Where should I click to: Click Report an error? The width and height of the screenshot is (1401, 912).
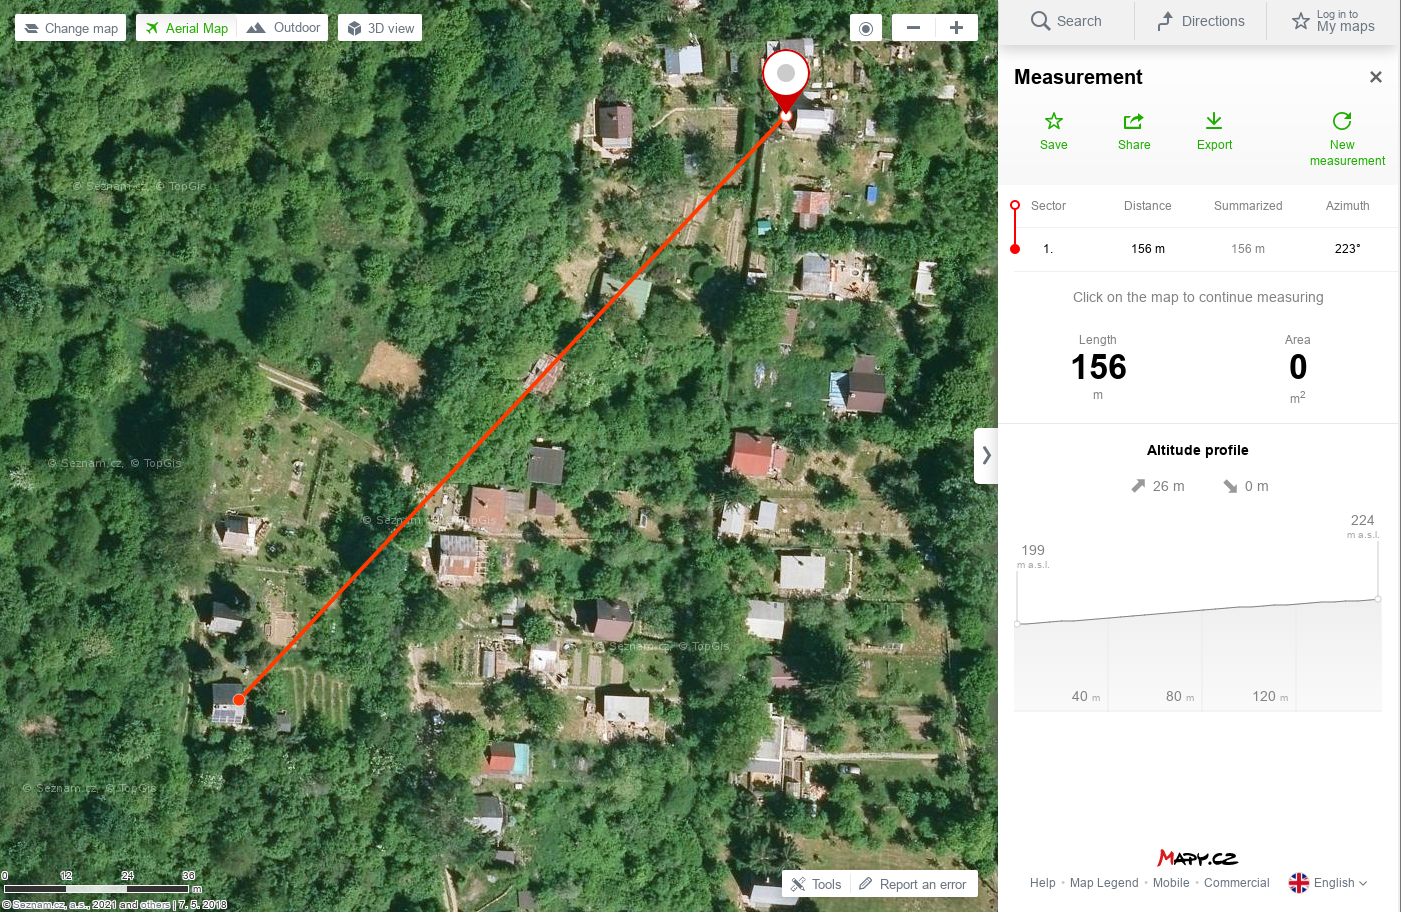tap(913, 884)
